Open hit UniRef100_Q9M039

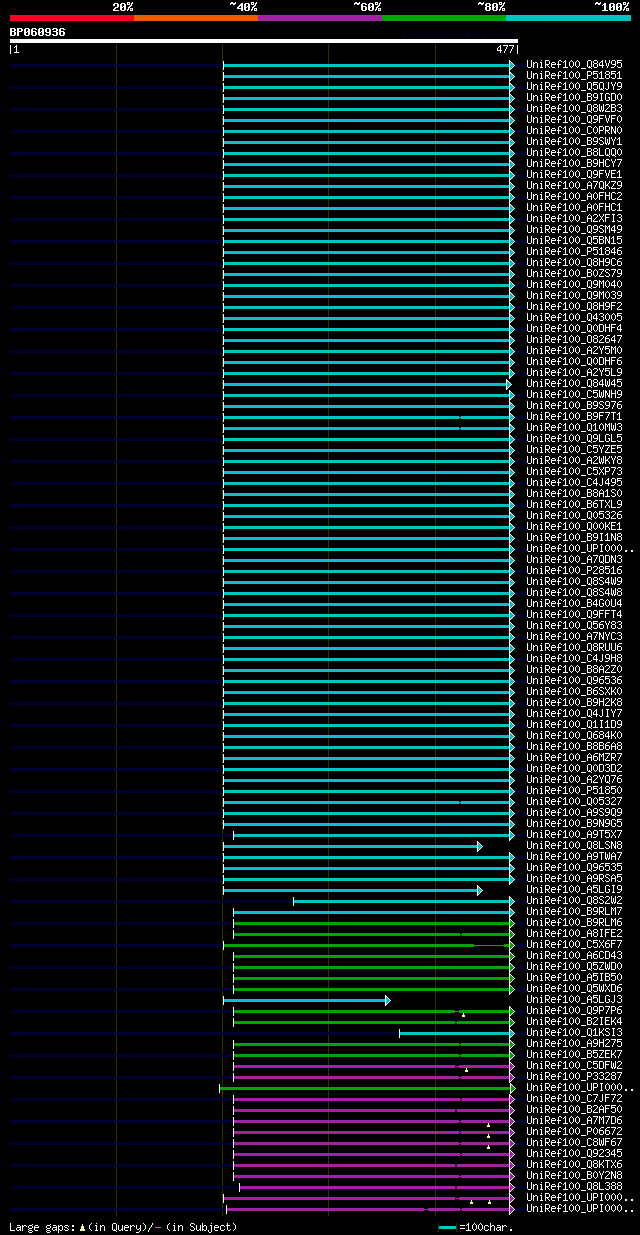[574, 295]
